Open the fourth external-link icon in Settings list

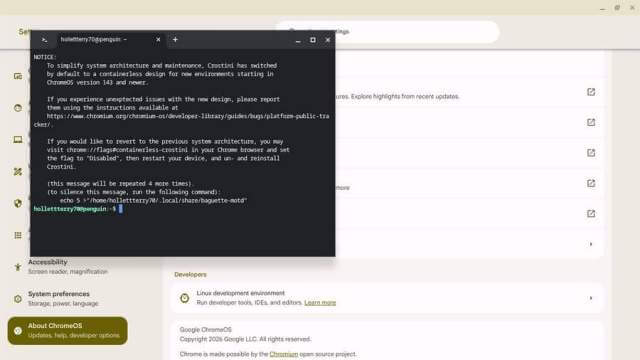click(591, 183)
